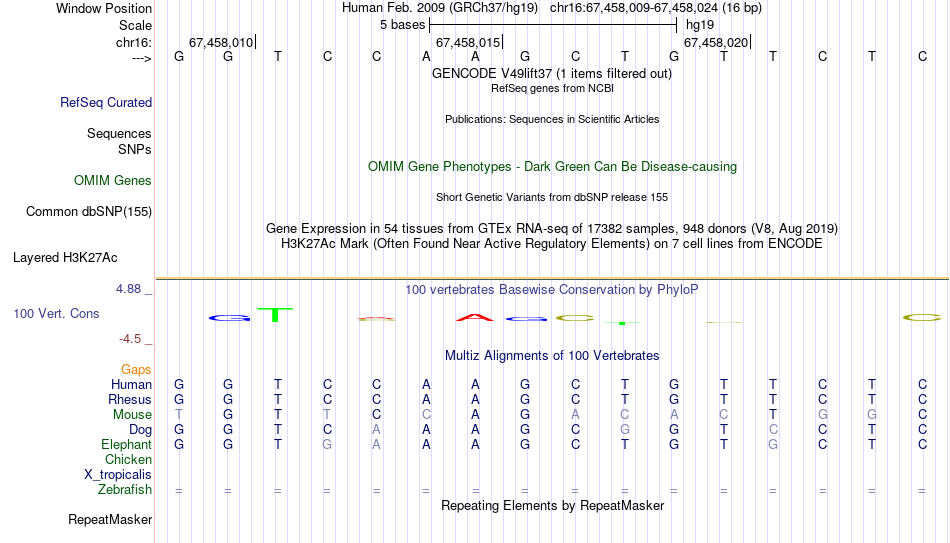Click Repeating Elements by RepeatMasker title
This screenshot has width=950, height=543.
click(x=552, y=505)
